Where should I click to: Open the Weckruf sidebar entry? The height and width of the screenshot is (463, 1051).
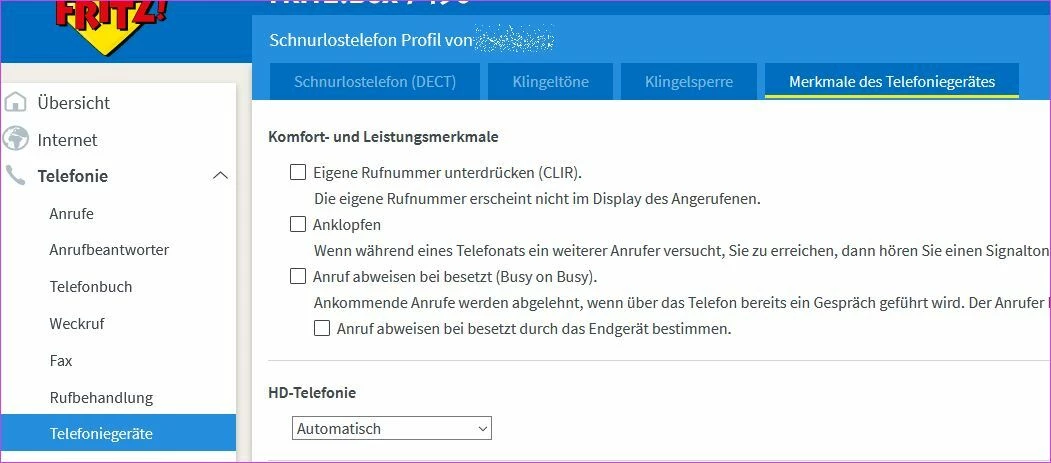click(x=77, y=324)
